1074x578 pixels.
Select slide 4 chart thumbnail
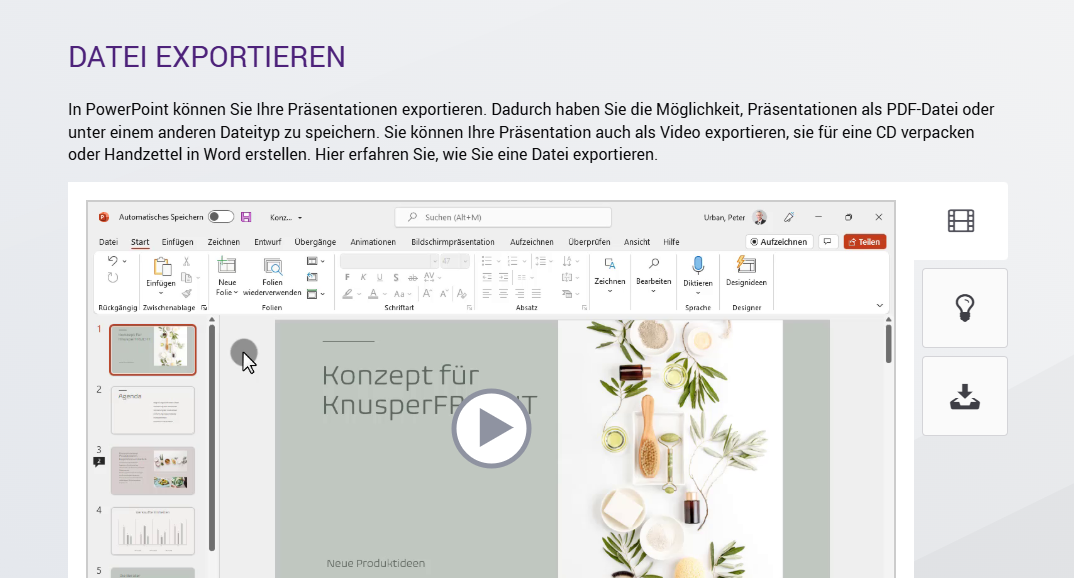pos(153,531)
